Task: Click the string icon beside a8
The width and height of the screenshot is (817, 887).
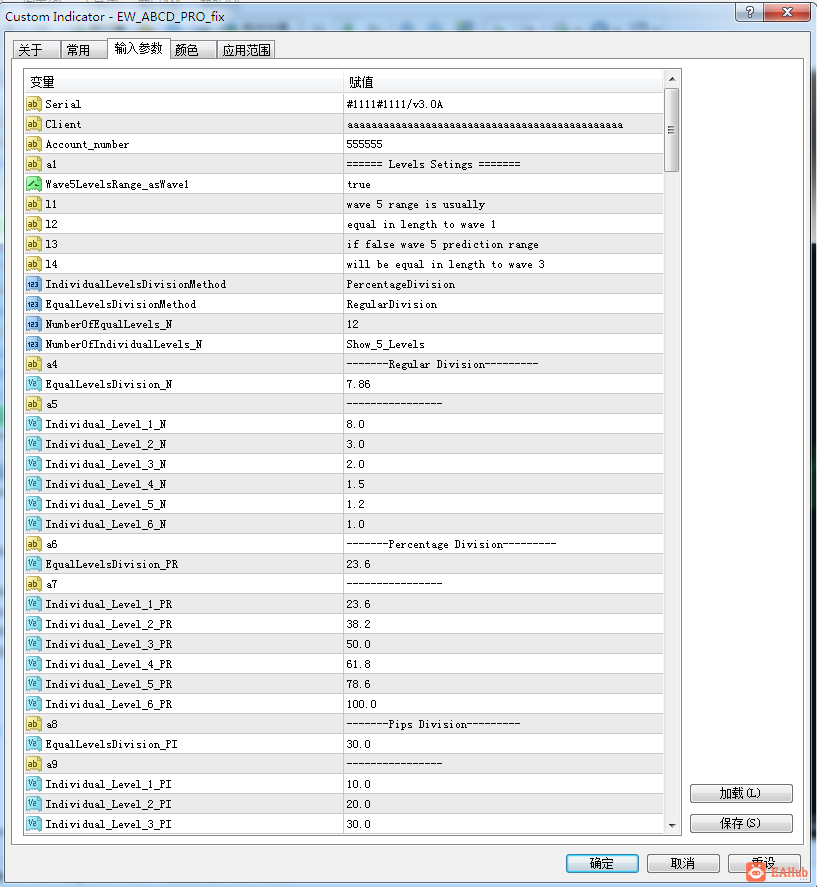Action: click(x=33, y=724)
